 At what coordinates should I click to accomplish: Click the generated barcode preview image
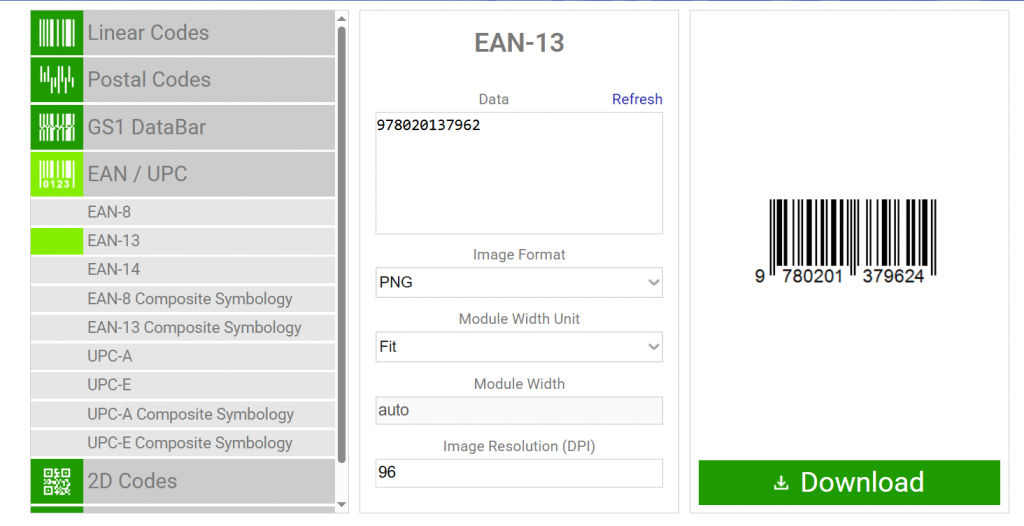tap(848, 240)
